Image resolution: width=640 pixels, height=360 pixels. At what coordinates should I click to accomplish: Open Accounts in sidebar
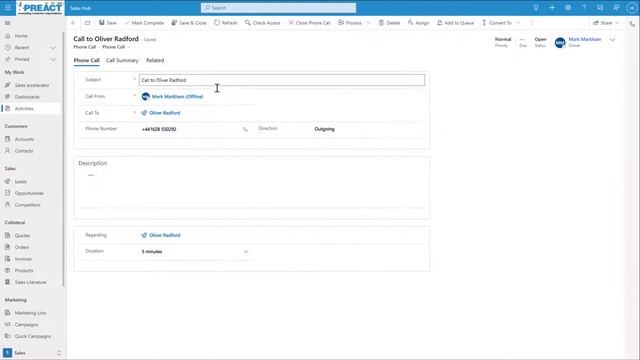(x=24, y=139)
